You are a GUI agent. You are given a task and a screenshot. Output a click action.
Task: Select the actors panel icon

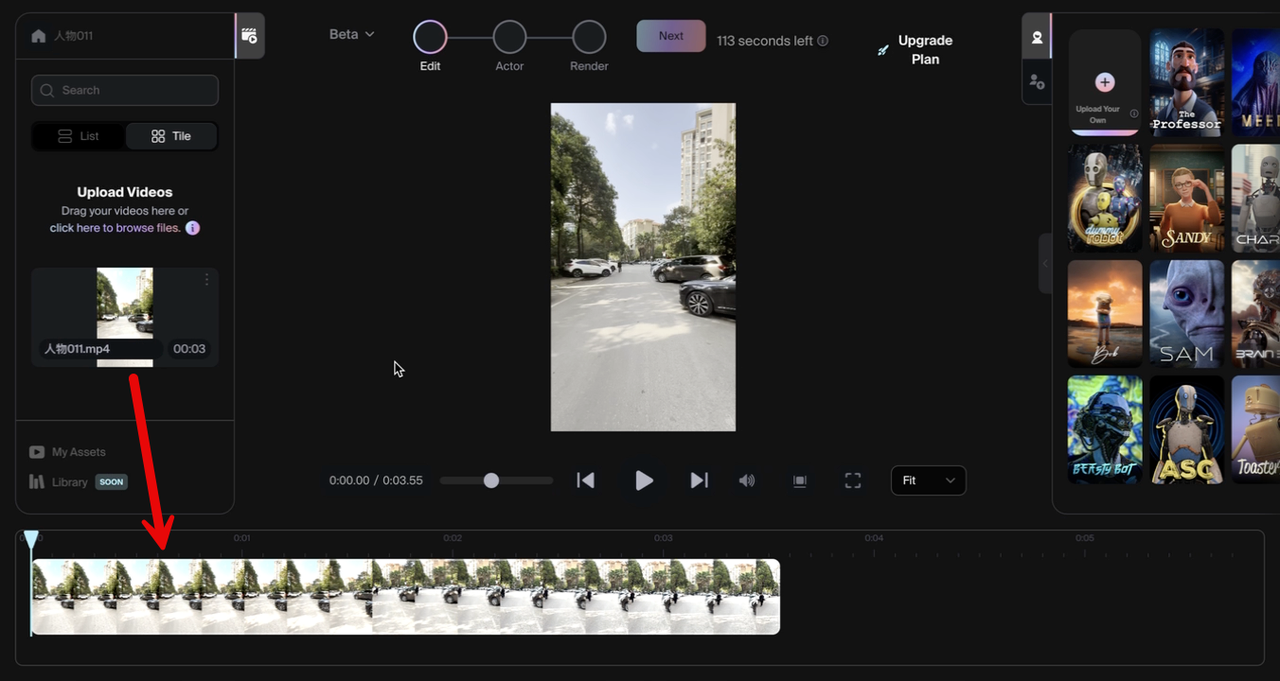click(x=1037, y=37)
